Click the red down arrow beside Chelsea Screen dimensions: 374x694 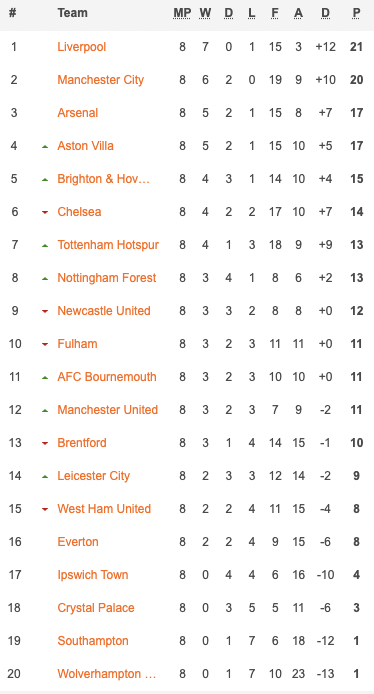click(45, 212)
